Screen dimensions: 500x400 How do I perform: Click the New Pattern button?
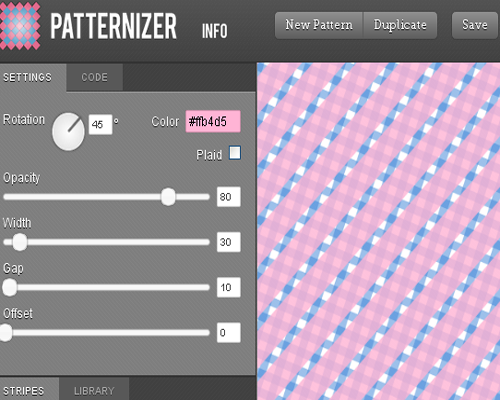coord(319,25)
